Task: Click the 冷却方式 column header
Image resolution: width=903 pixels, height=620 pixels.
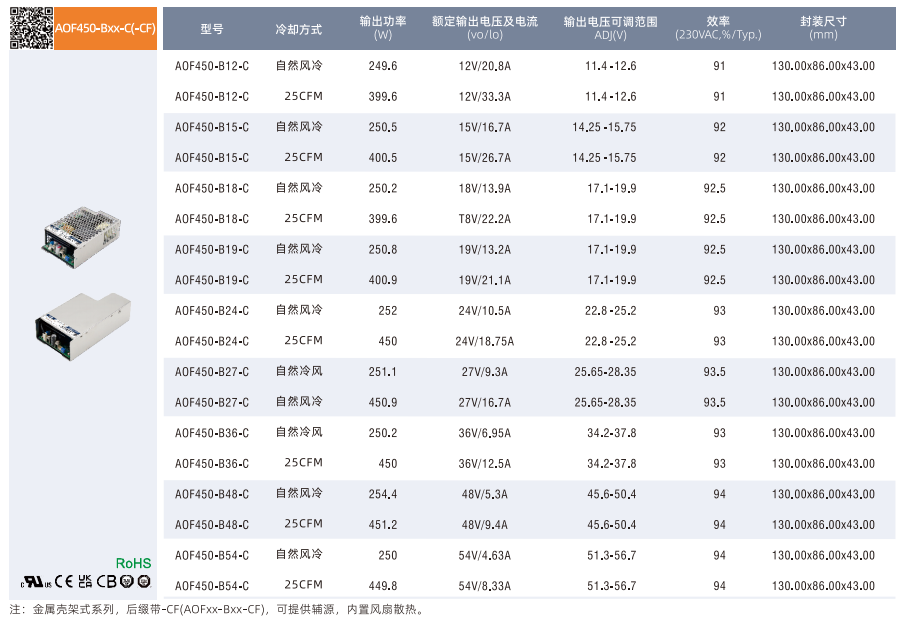Action: click(298, 29)
